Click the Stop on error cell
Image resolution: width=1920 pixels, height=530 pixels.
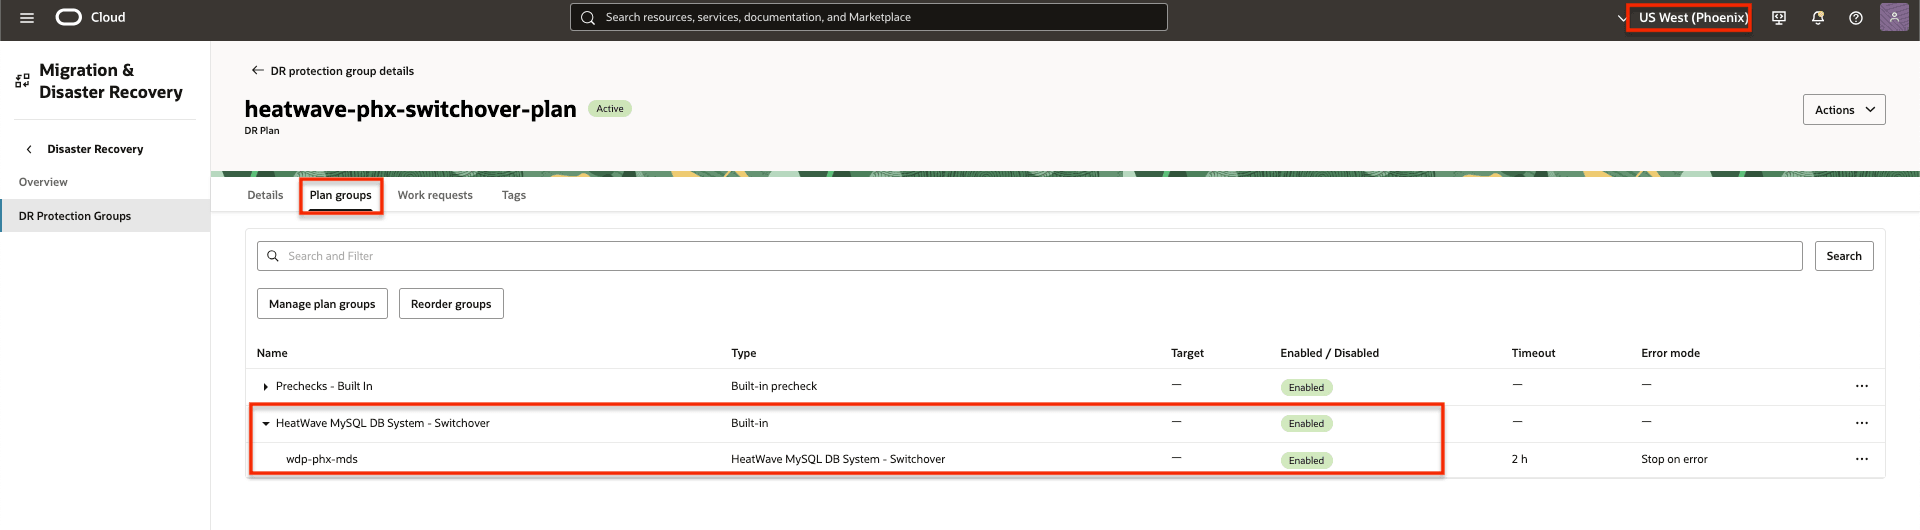click(1674, 459)
